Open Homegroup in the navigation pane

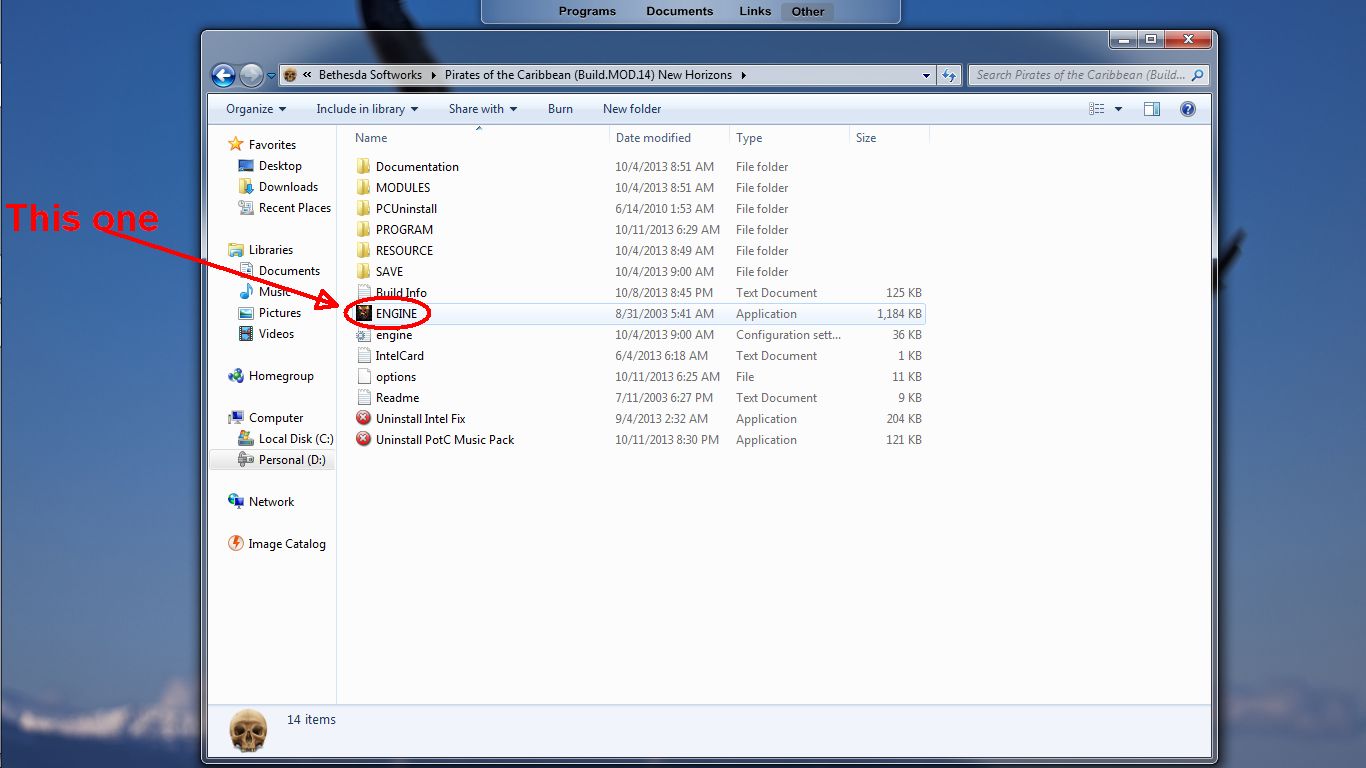[271, 376]
